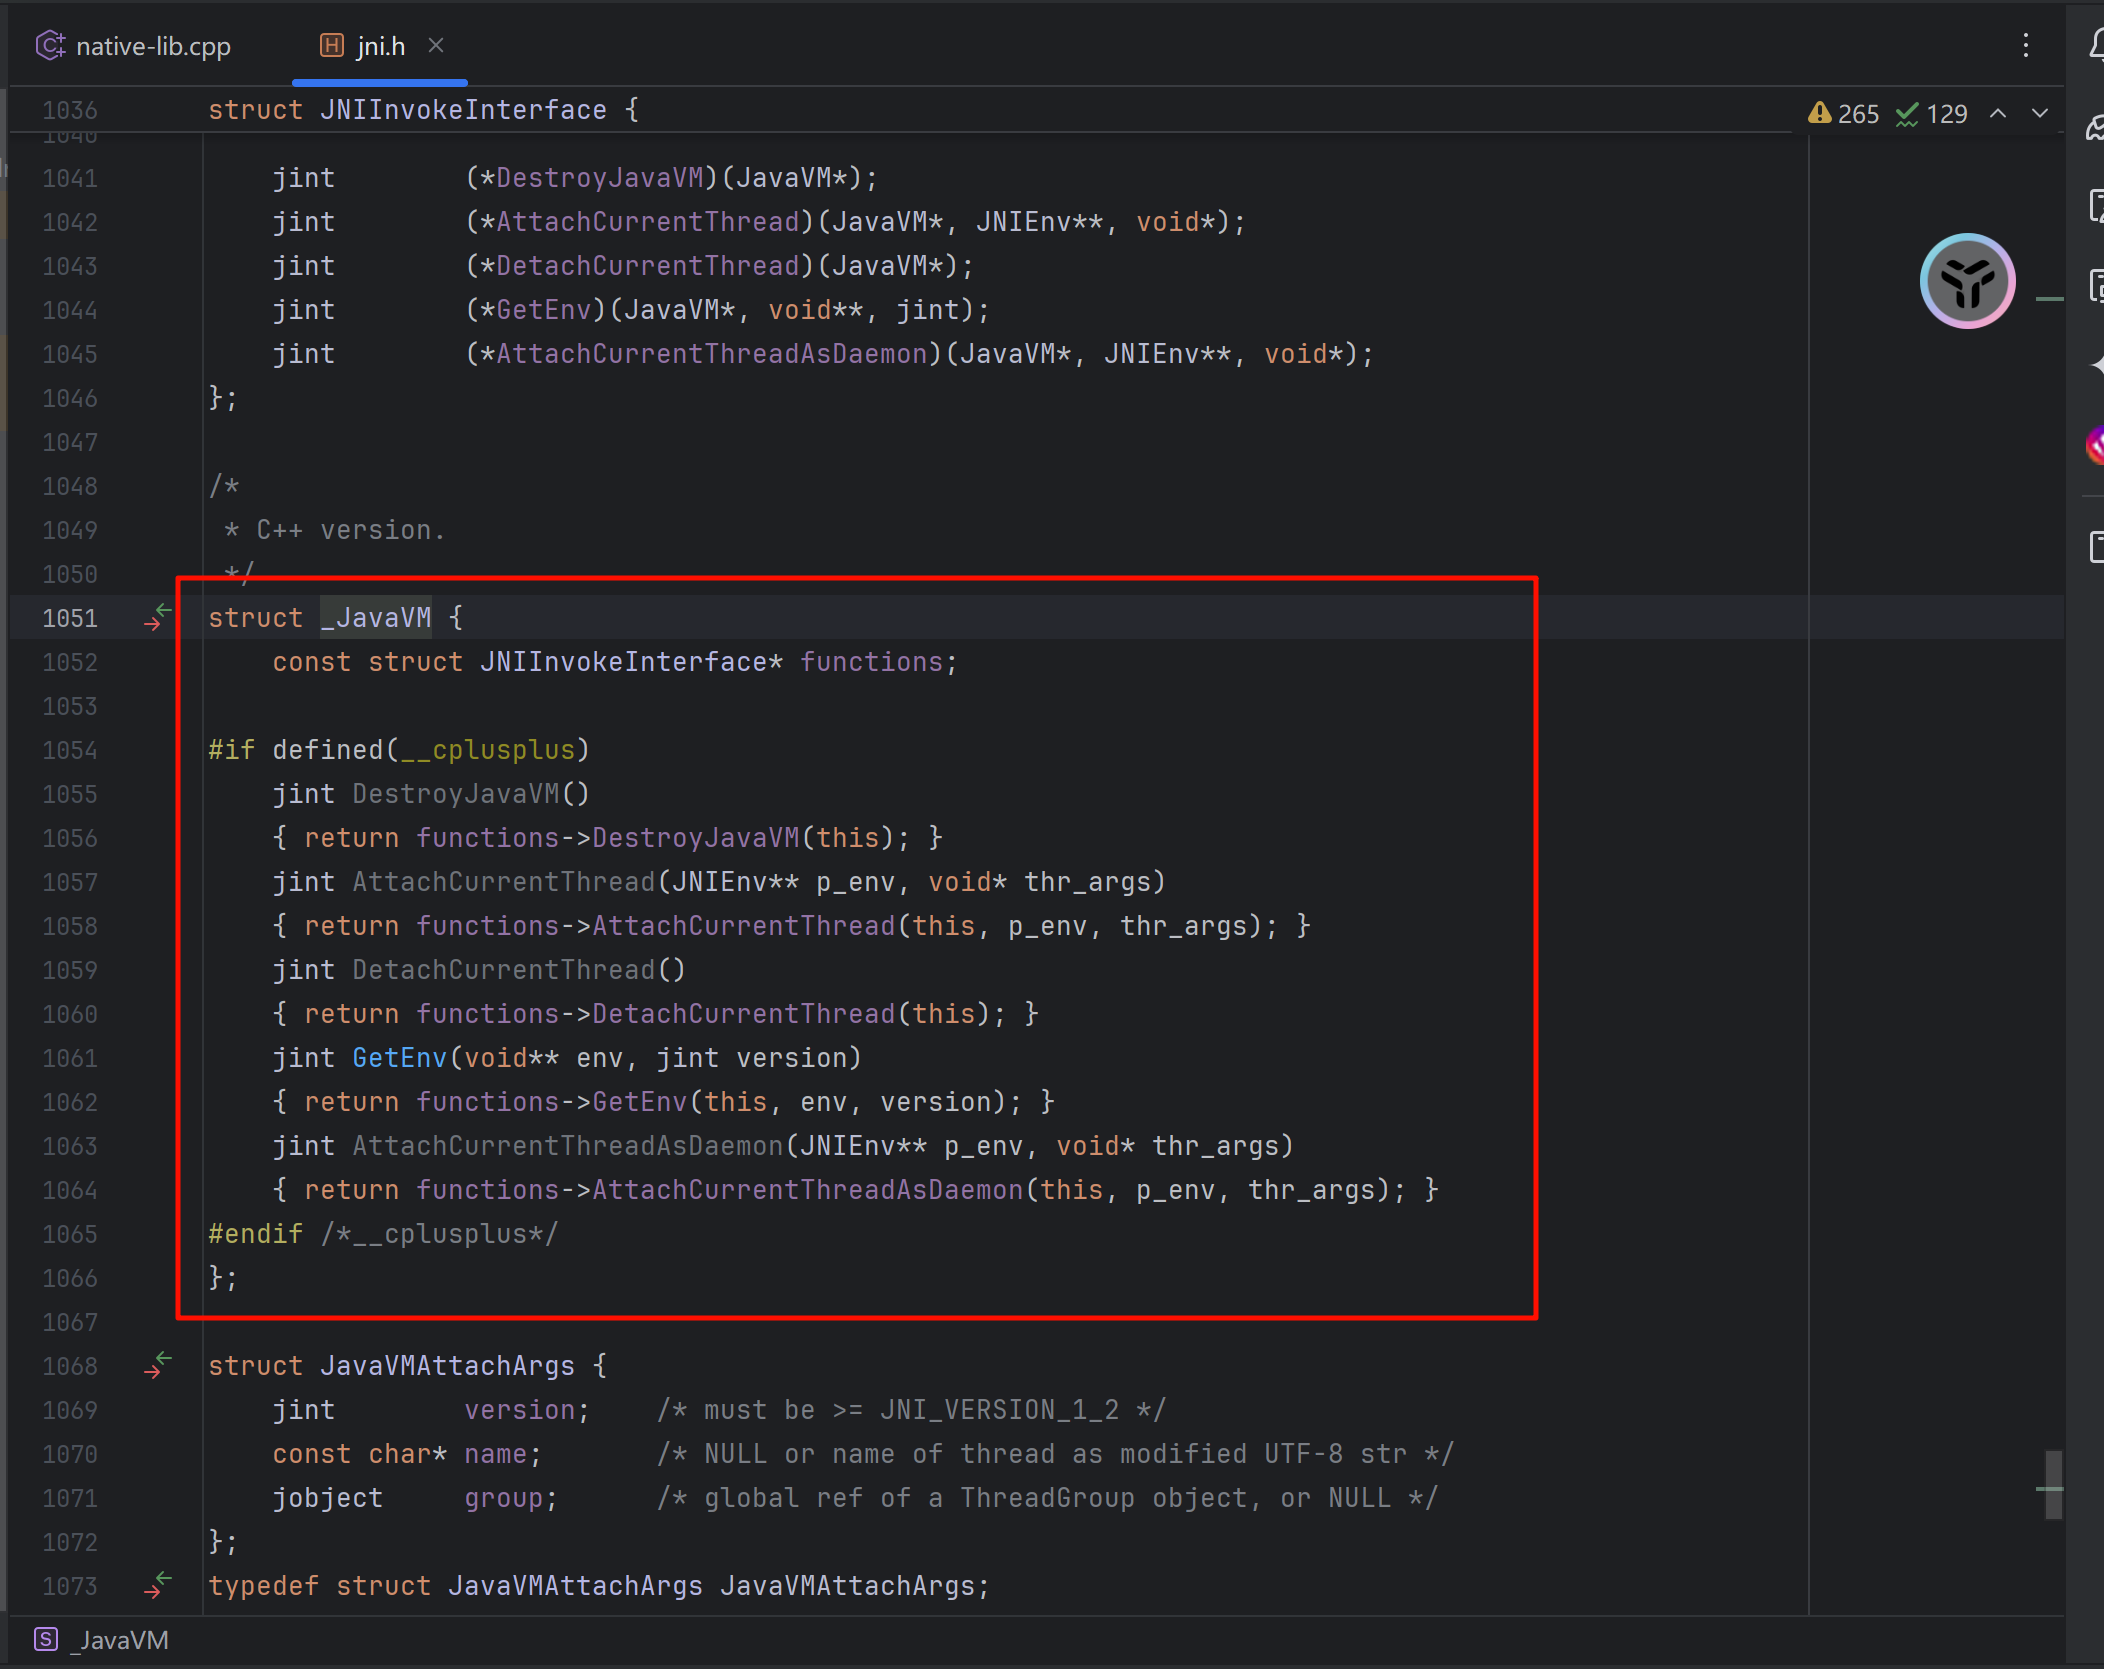Close the jni.h tab
Viewport: 2104px width, 1669px height.
point(436,45)
